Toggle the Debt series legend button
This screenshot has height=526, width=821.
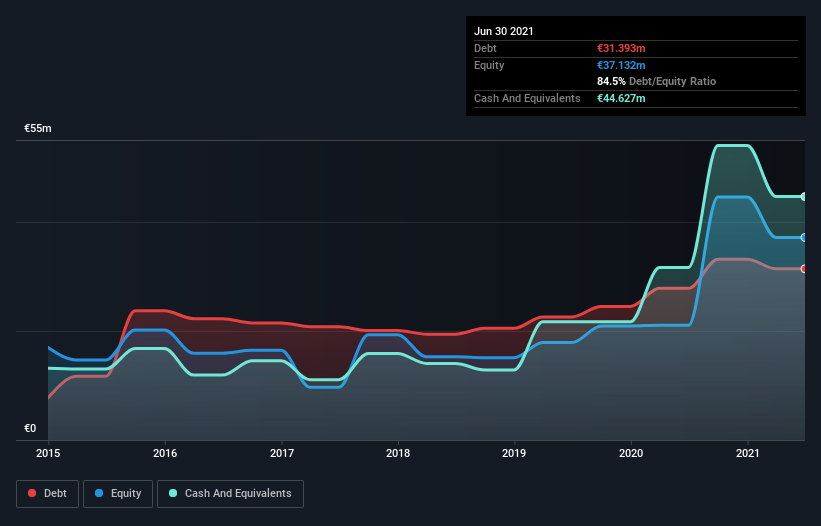[x=47, y=494]
